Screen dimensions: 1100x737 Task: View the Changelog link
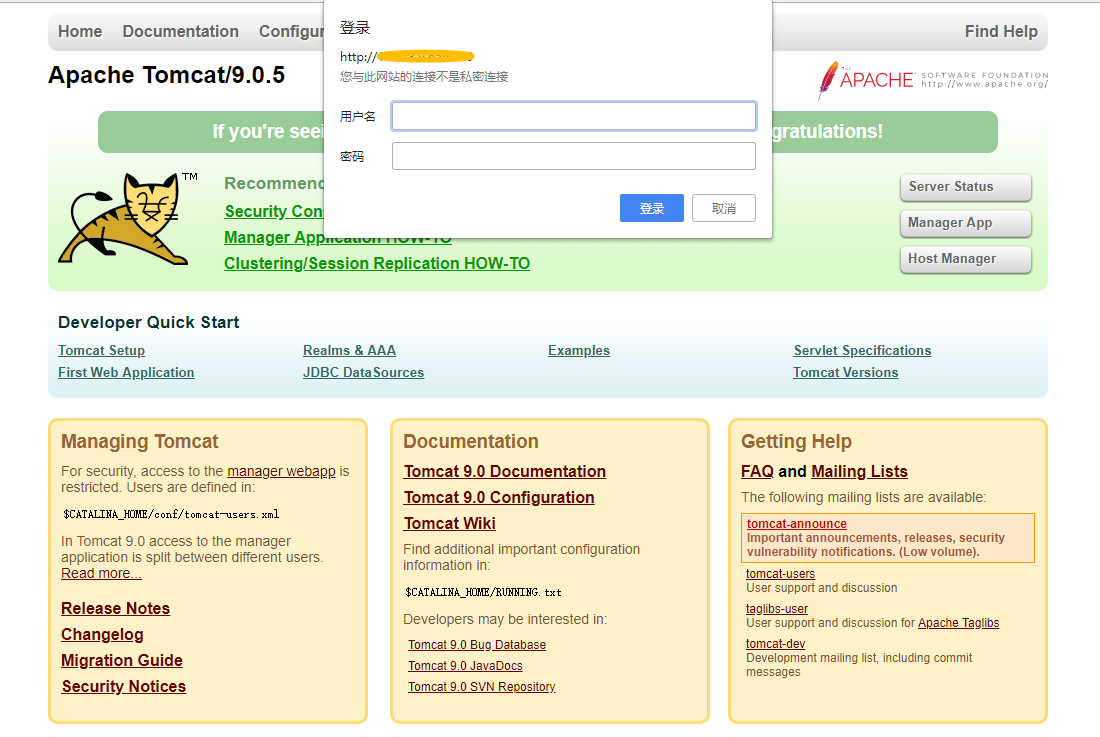102,635
